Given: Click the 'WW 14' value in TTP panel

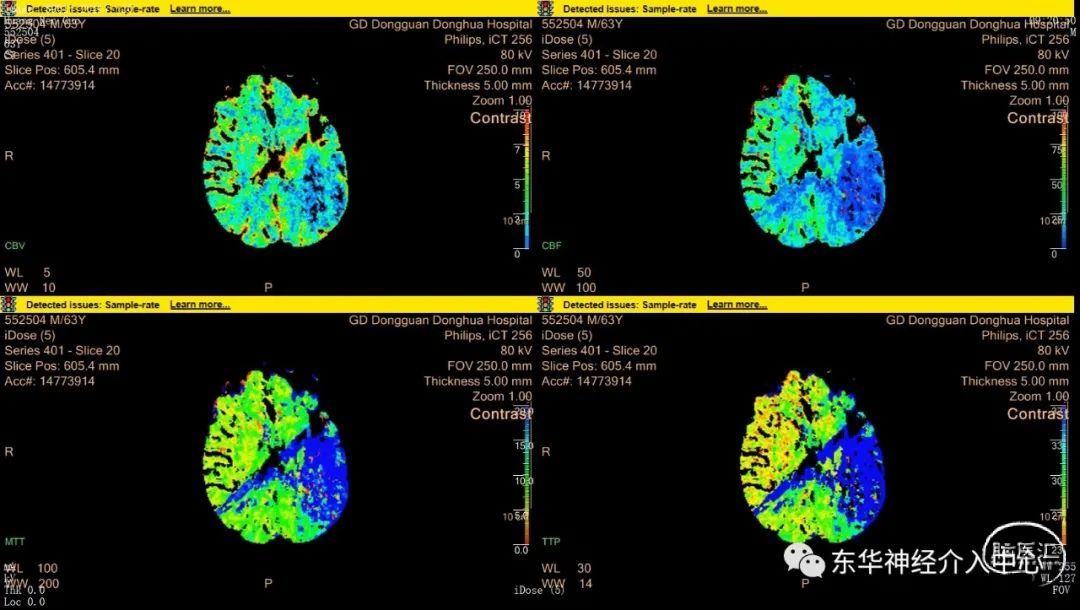Looking at the screenshot, I should point(566,584).
